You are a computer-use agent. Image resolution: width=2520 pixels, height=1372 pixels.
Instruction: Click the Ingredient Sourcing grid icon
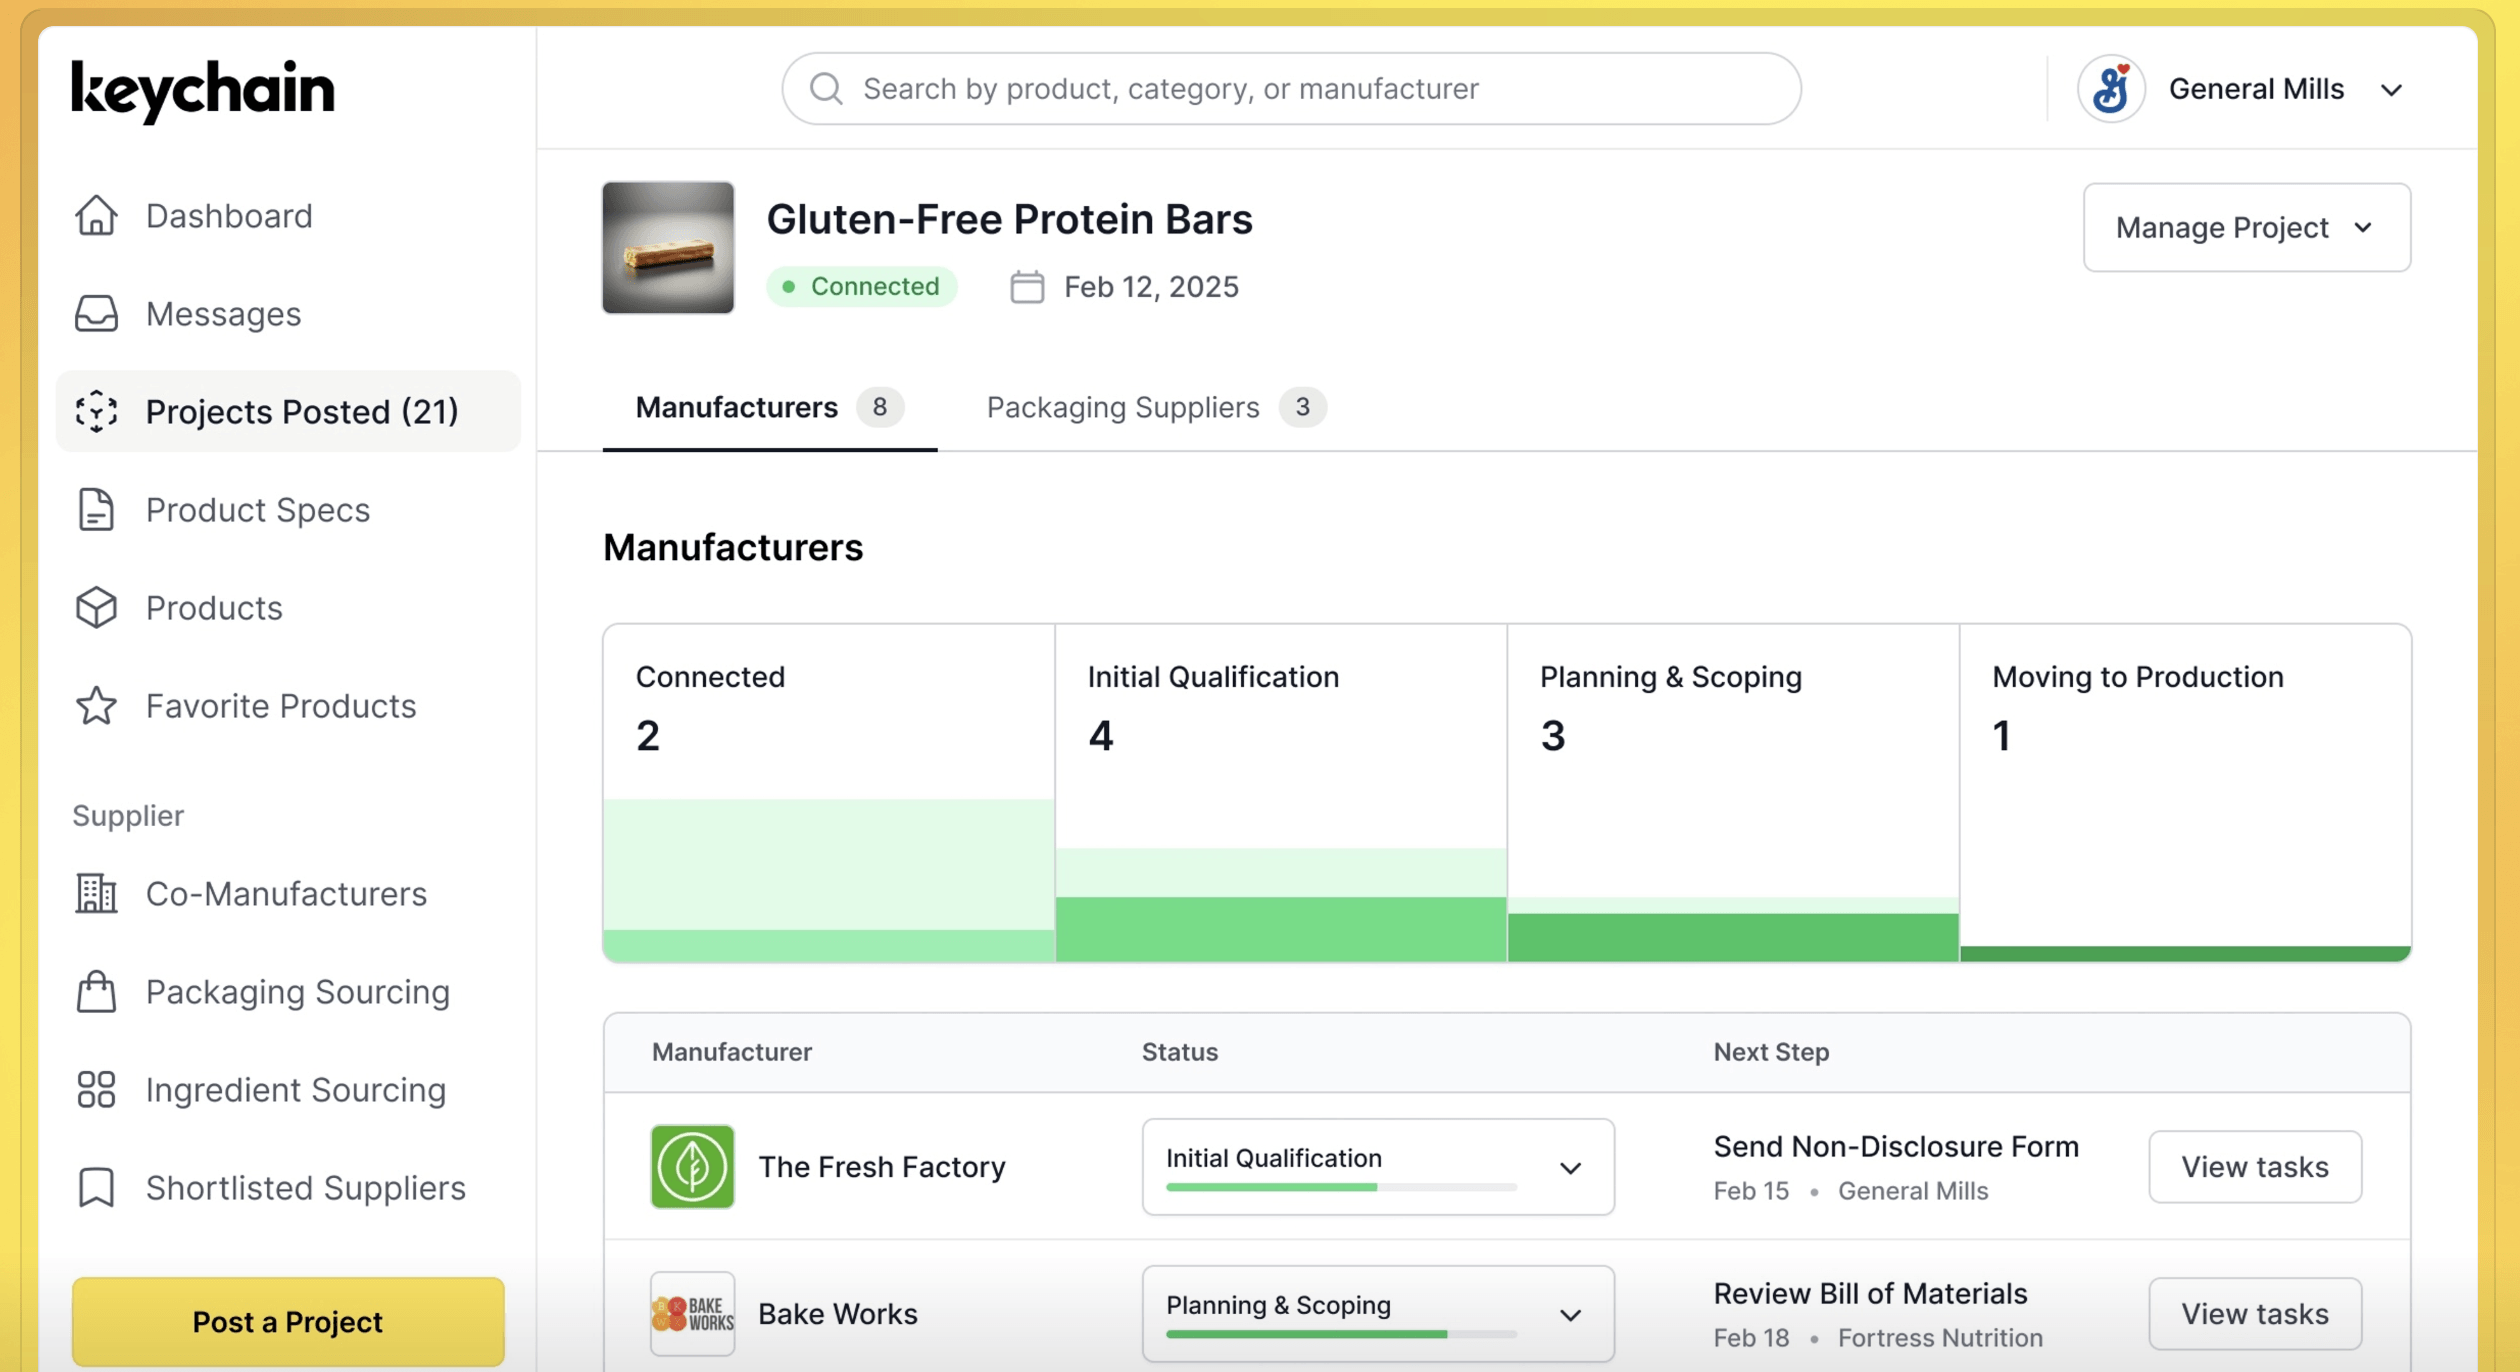(x=96, y=1090)
